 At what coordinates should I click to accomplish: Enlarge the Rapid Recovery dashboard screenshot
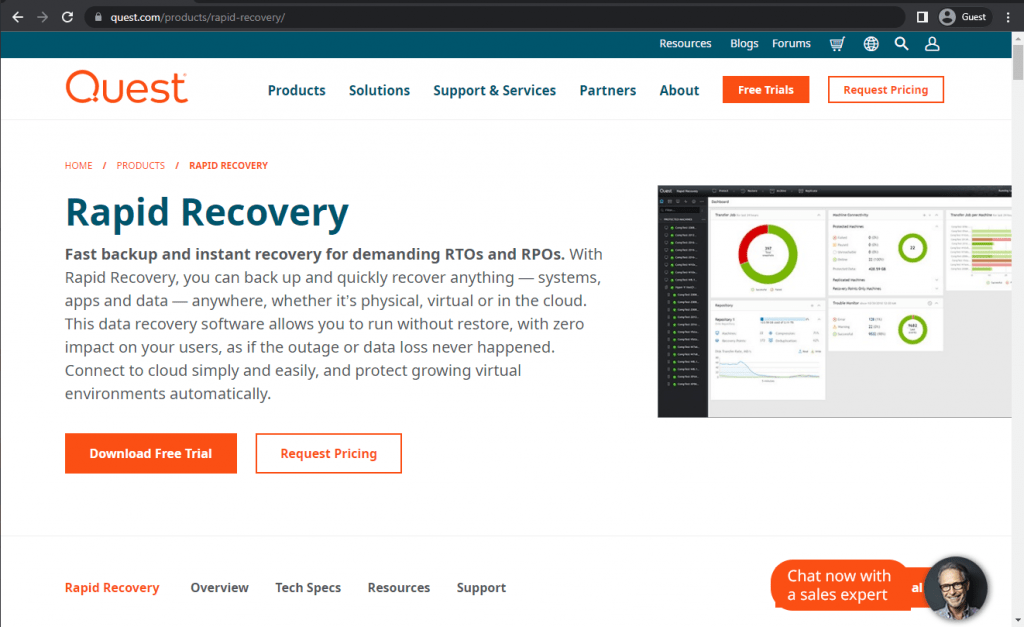coord(834,301)
